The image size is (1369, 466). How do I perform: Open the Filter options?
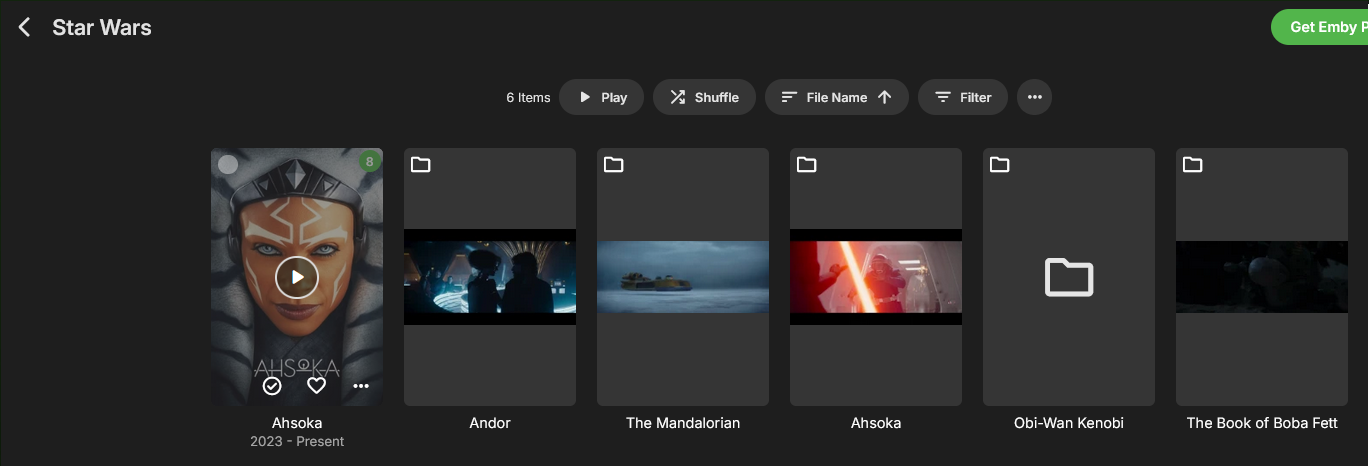pos(963,97)
